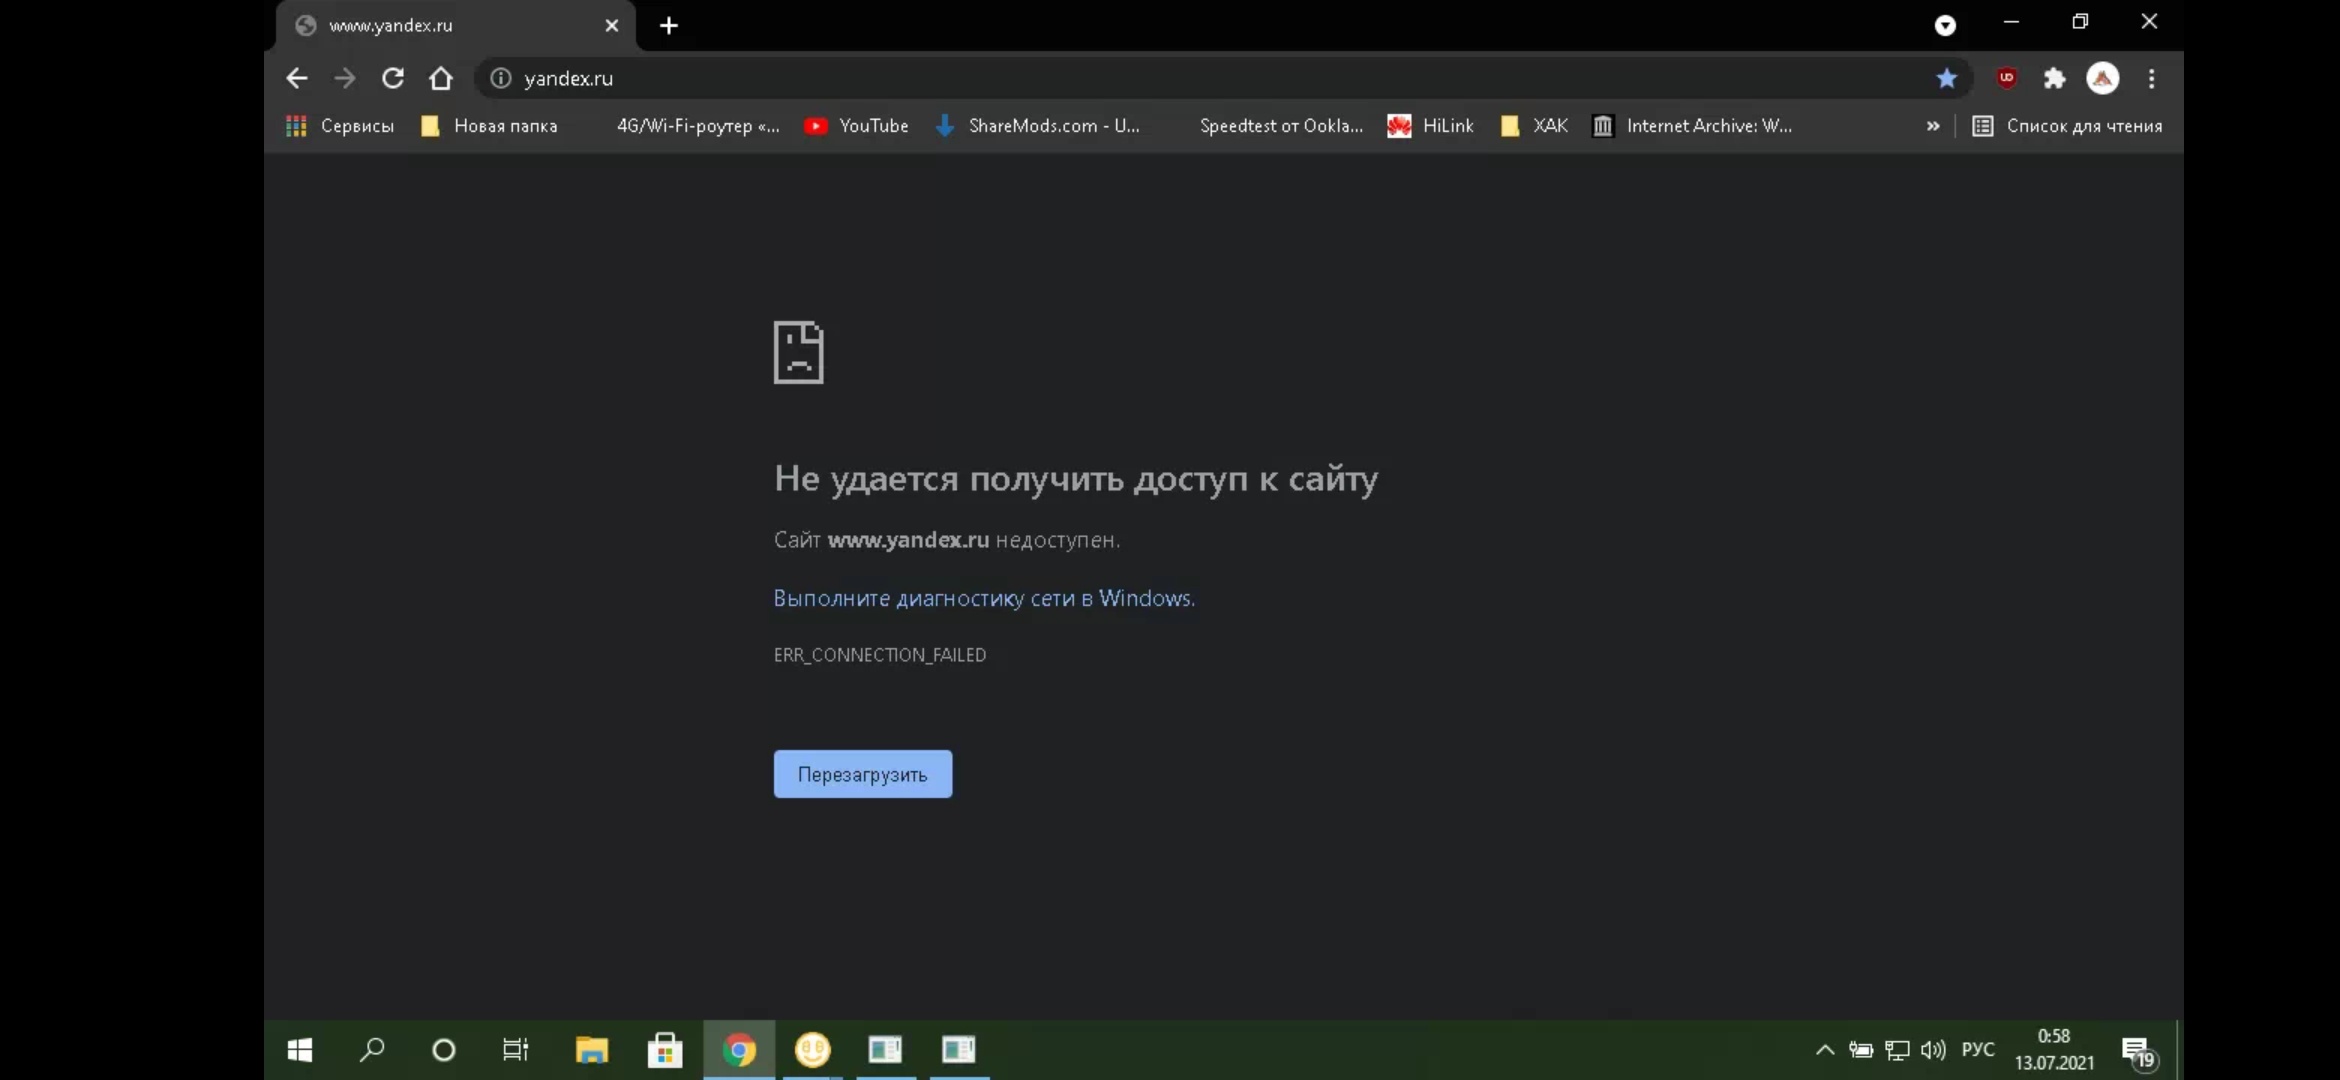Open Список для чтения reading list
This screenshot has height=1080, width=2340.
(x=2067, y=126)
